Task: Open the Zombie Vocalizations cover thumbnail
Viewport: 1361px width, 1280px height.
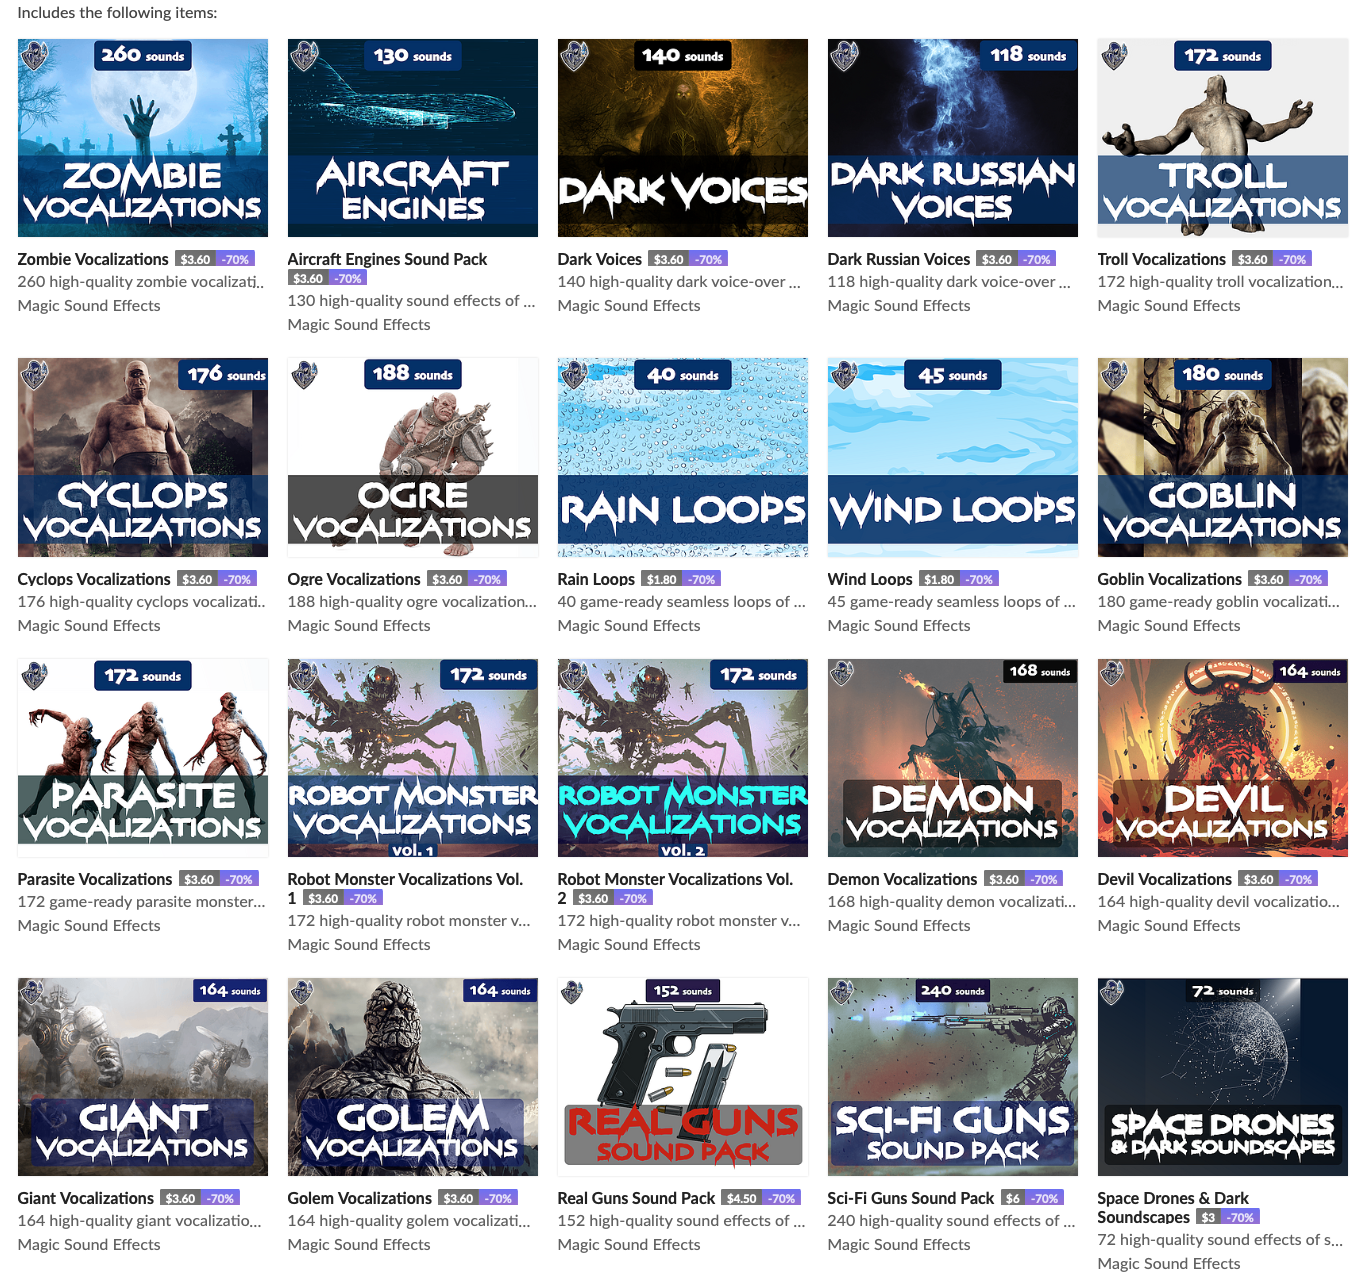Action: pyautogui.click(x=143, y=138)
